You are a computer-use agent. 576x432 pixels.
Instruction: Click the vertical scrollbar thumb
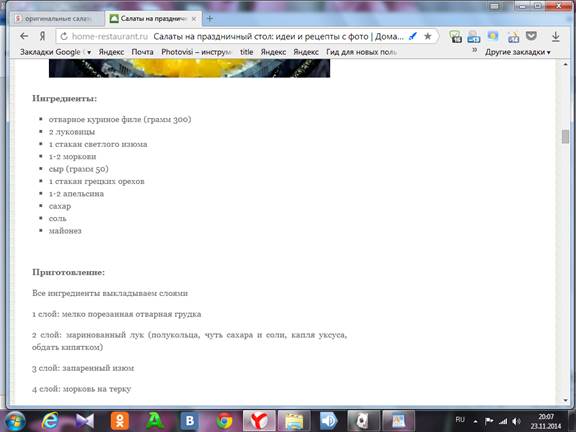click(x=565, y=137)
